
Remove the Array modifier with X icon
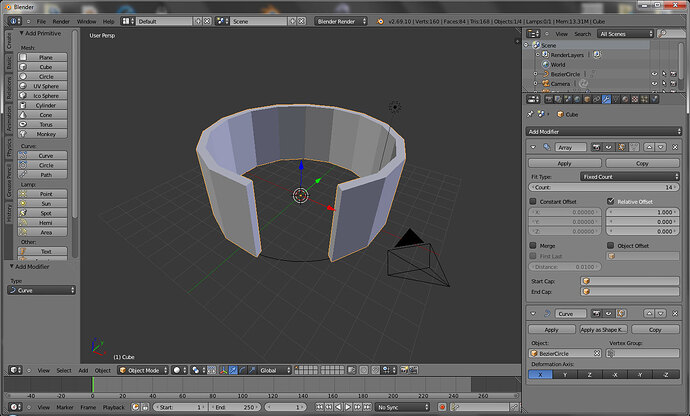click(x=675, y=147)
